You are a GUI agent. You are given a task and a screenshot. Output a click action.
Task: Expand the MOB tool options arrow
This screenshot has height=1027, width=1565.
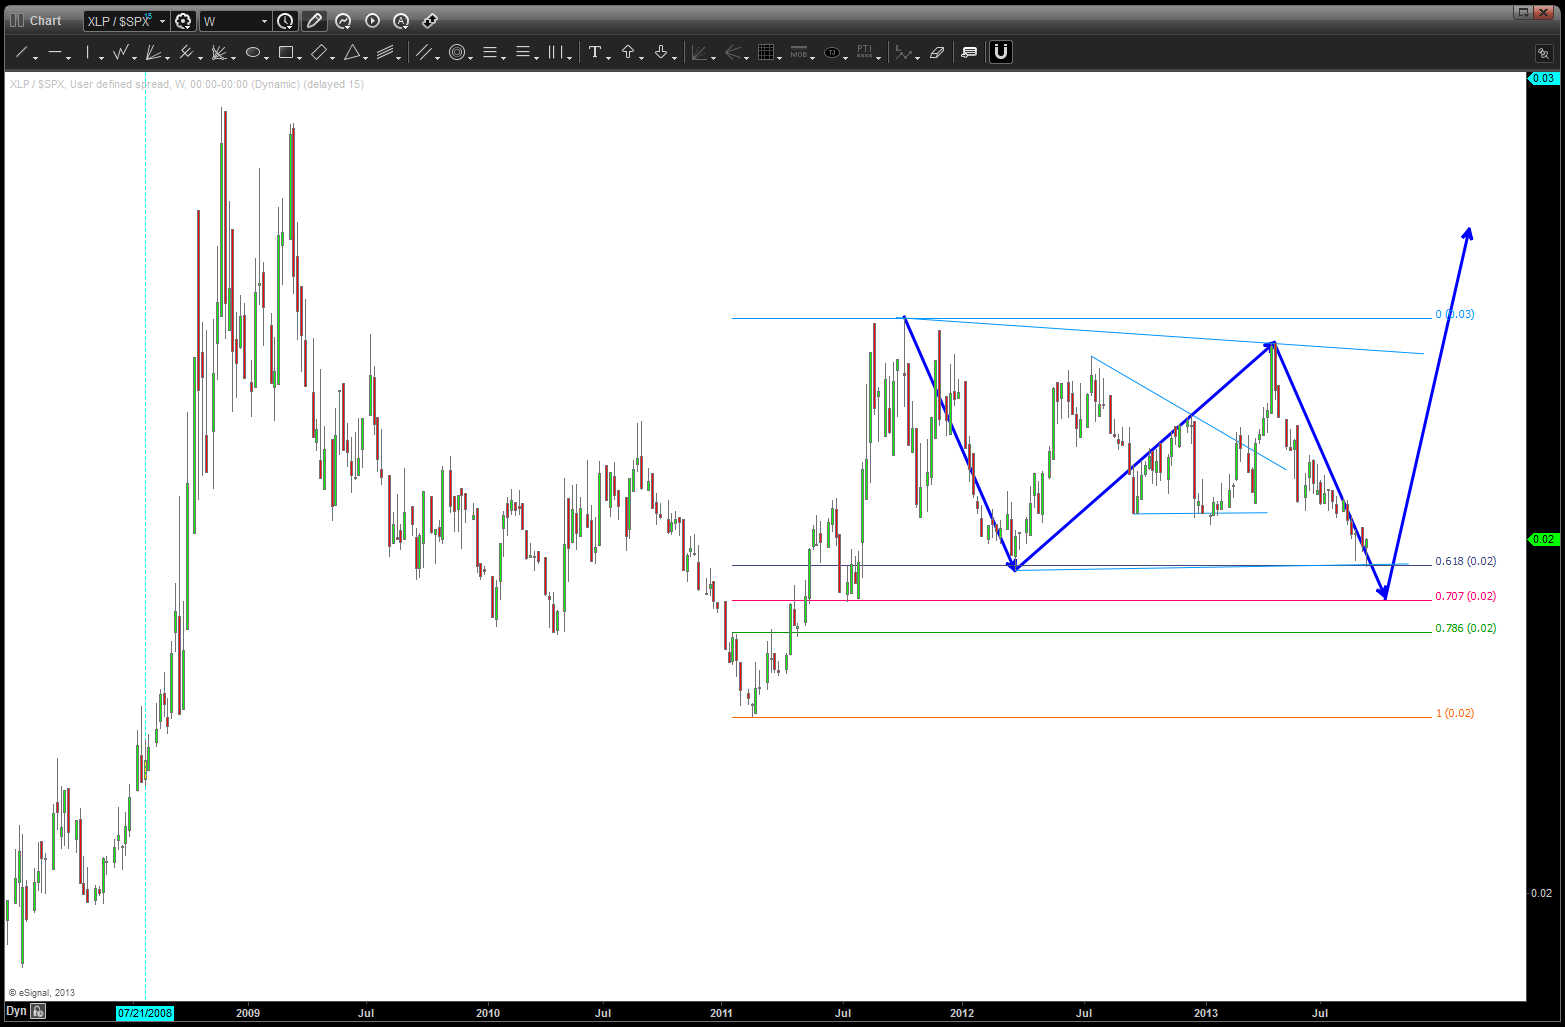813,57
